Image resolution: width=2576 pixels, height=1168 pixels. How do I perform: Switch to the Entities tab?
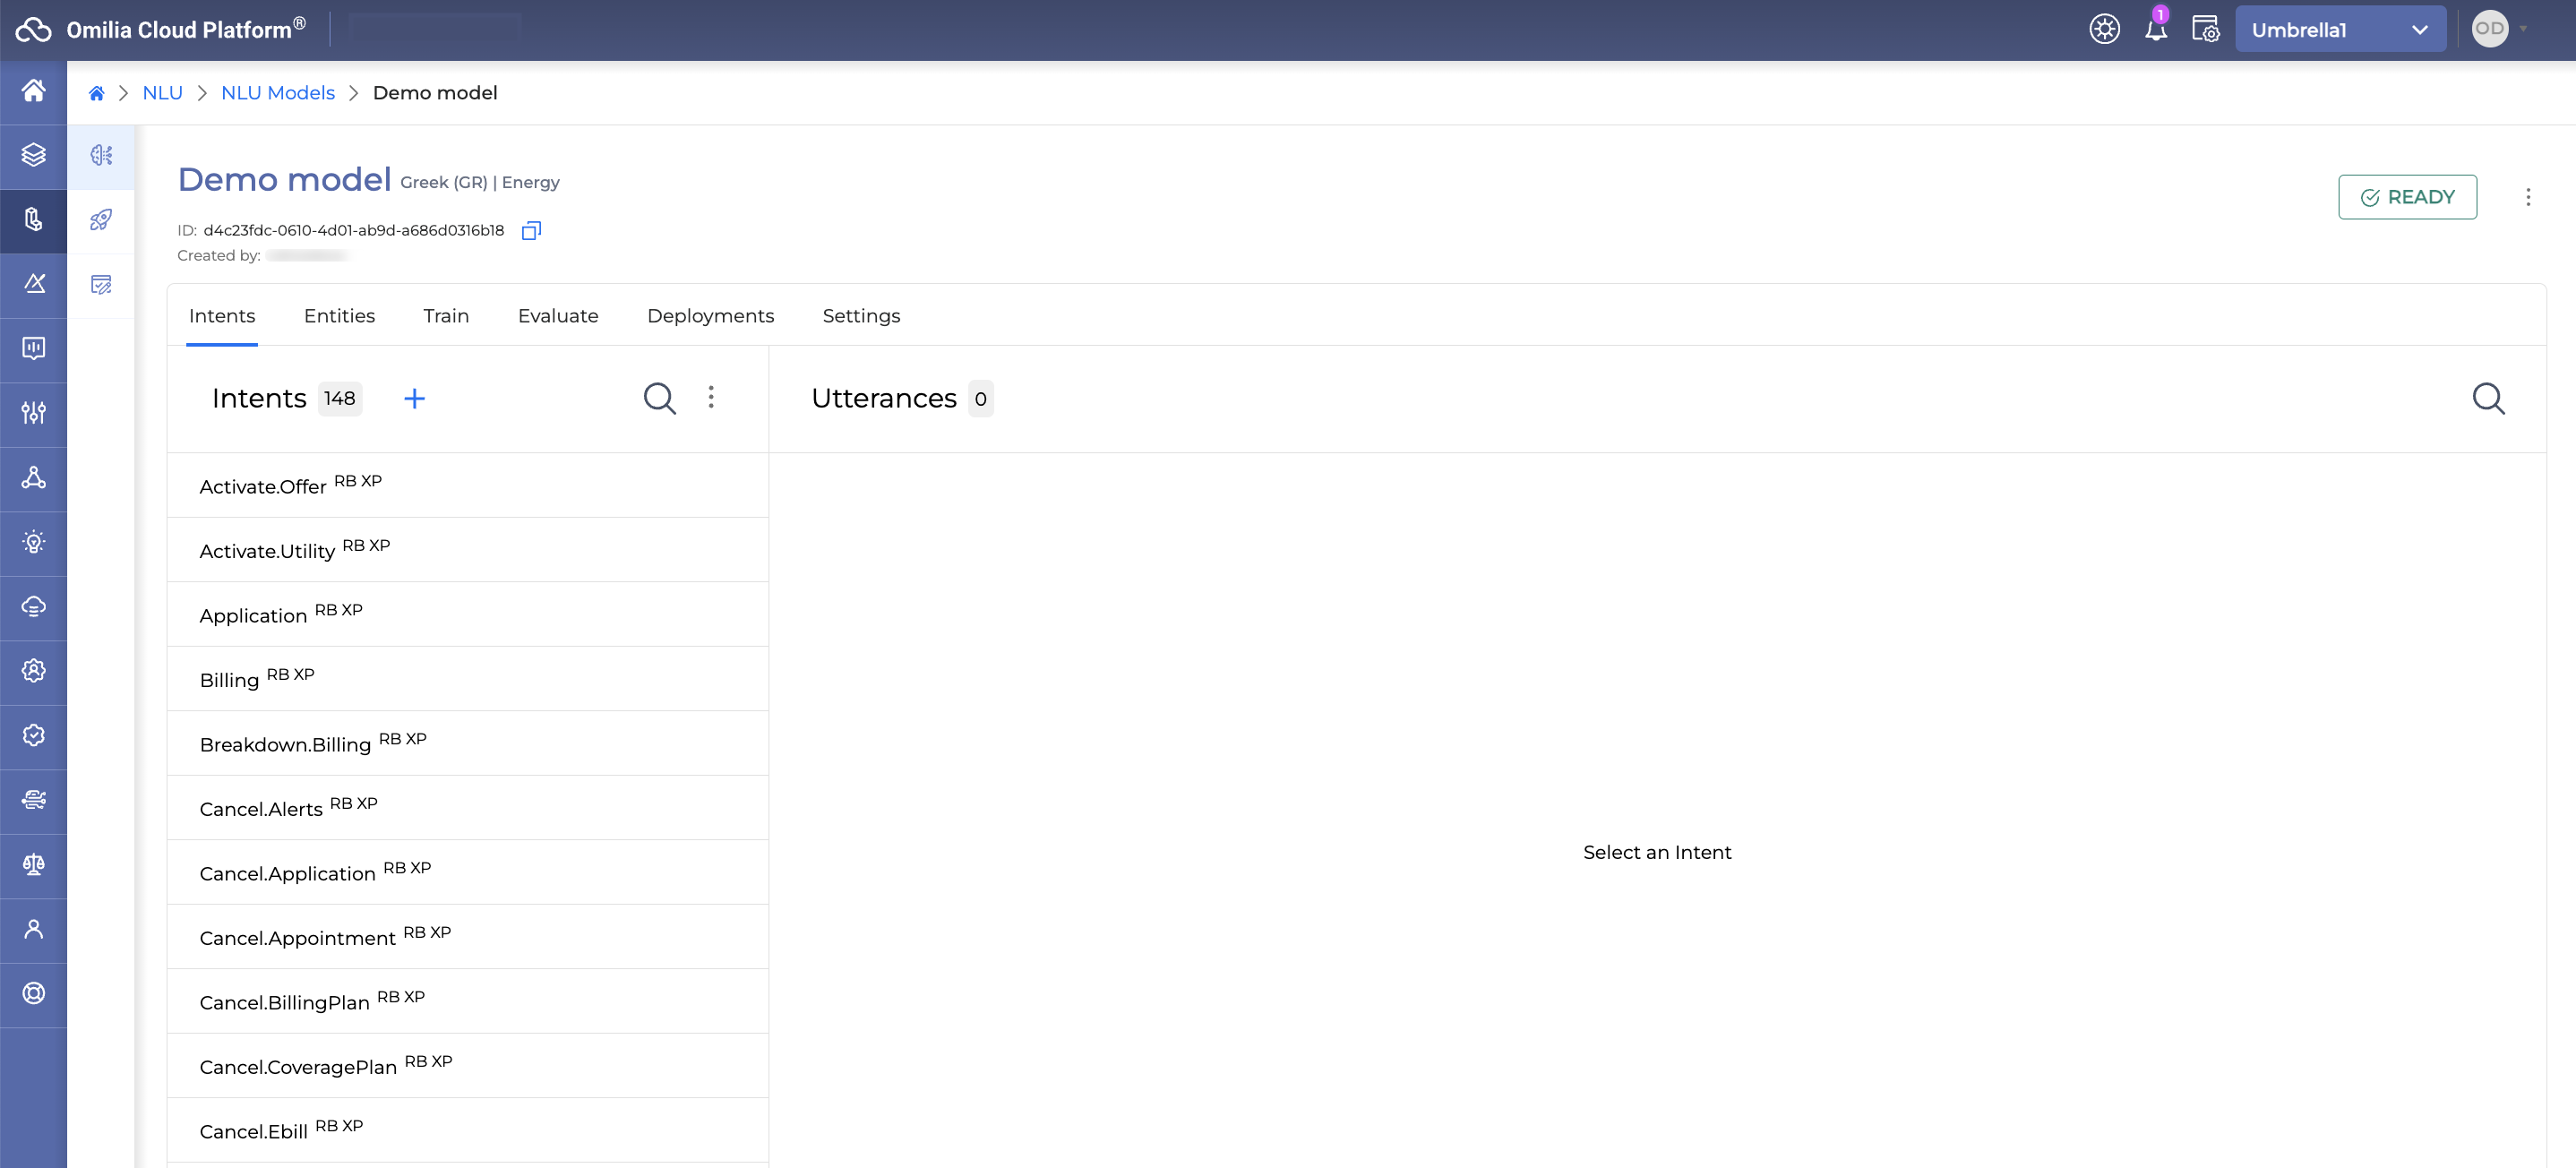point(339,315)
